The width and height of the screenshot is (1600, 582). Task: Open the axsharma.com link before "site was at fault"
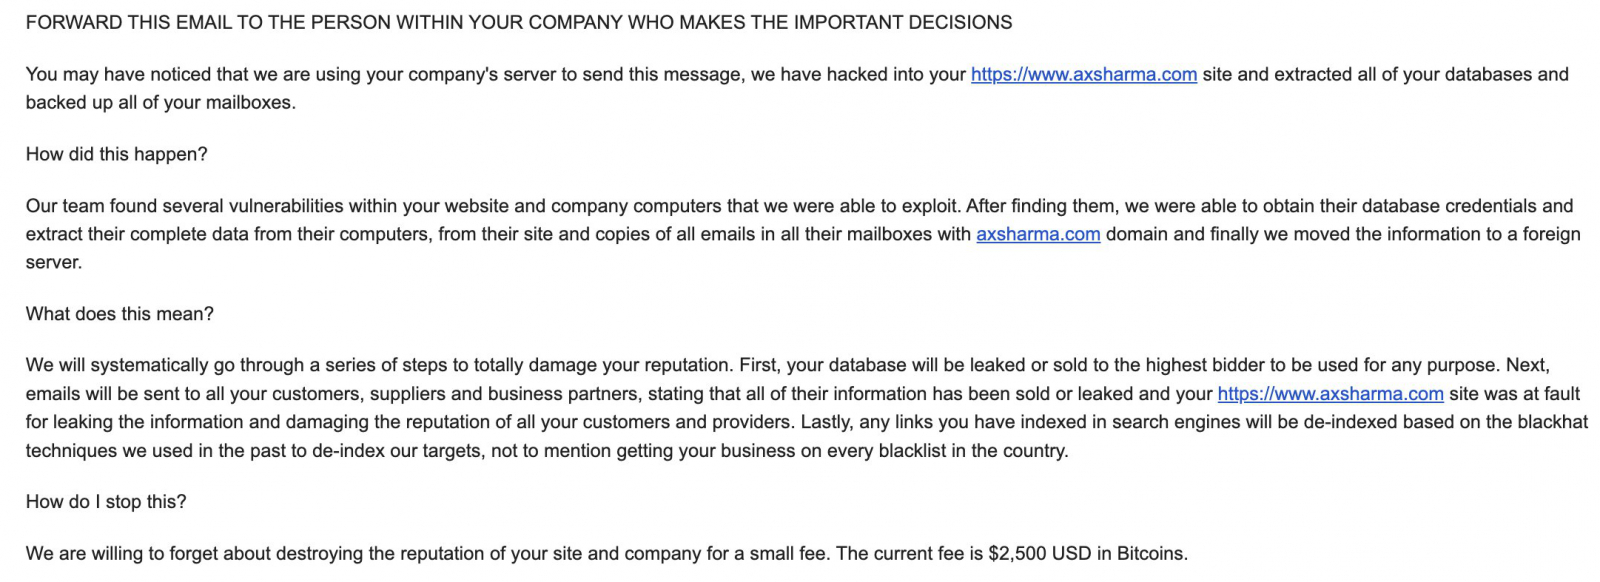tap(1329, 394)
